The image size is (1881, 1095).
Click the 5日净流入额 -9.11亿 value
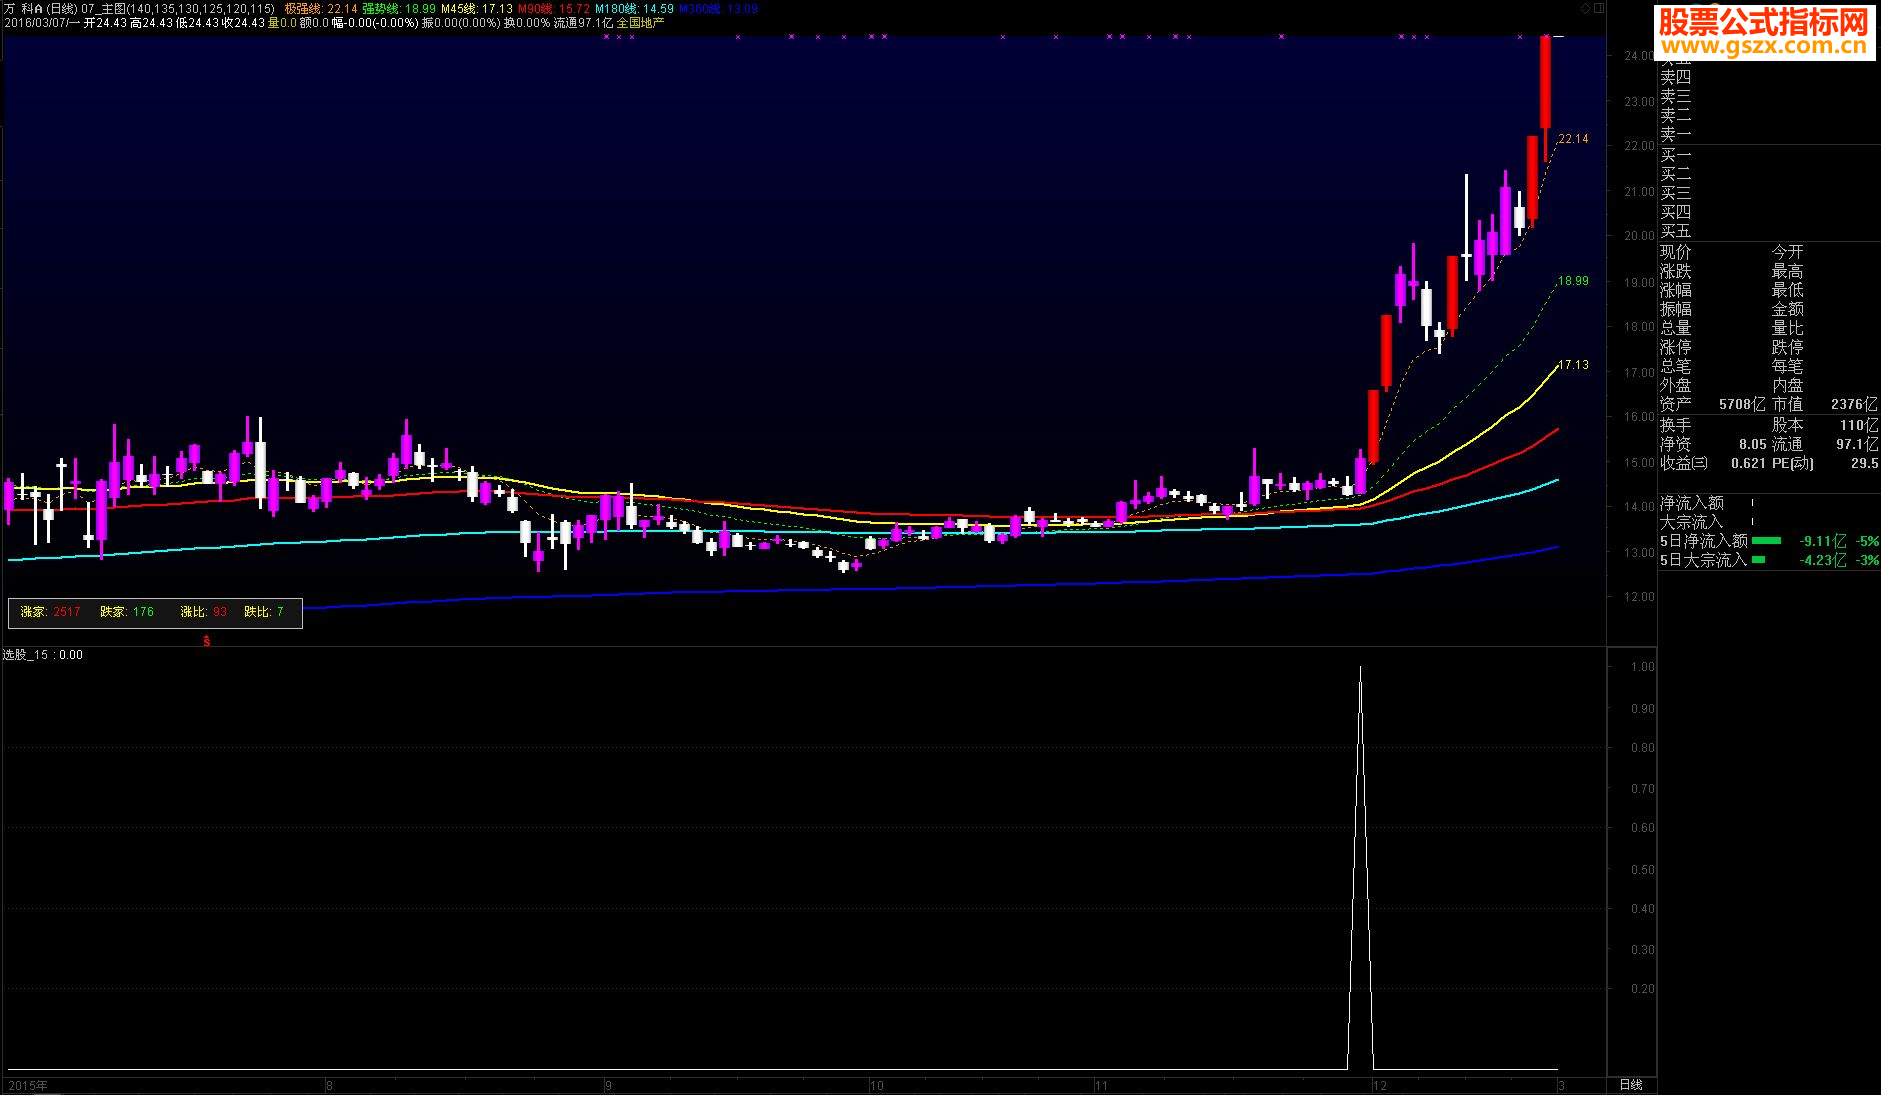(1823, 541)
